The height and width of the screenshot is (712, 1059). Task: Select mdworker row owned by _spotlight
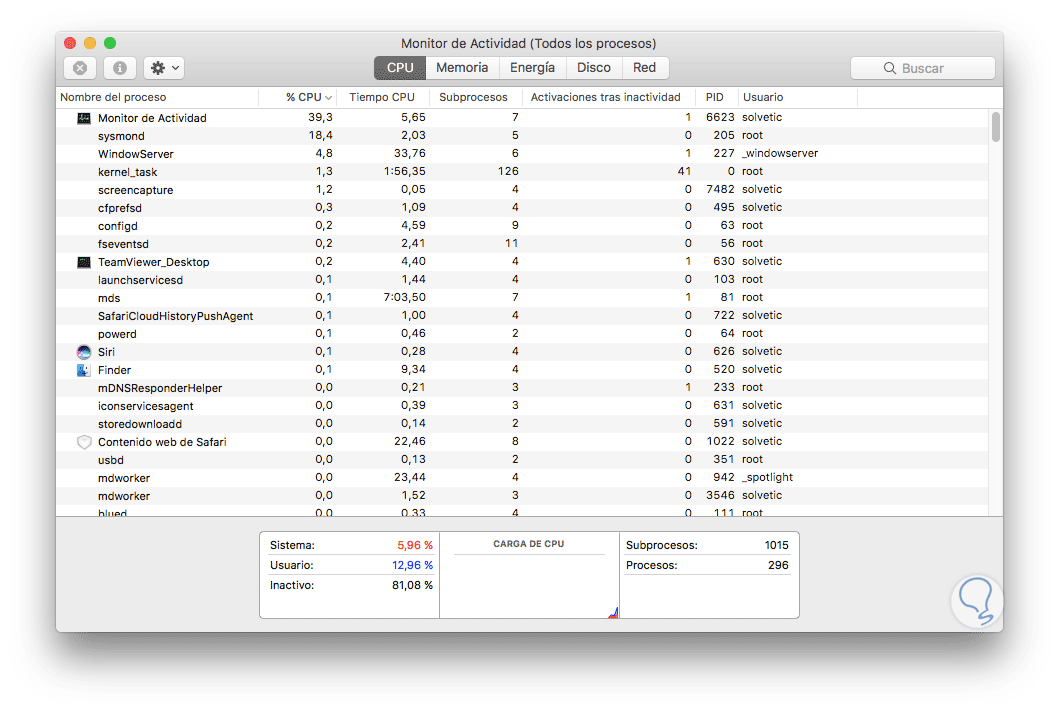[522, 478]
